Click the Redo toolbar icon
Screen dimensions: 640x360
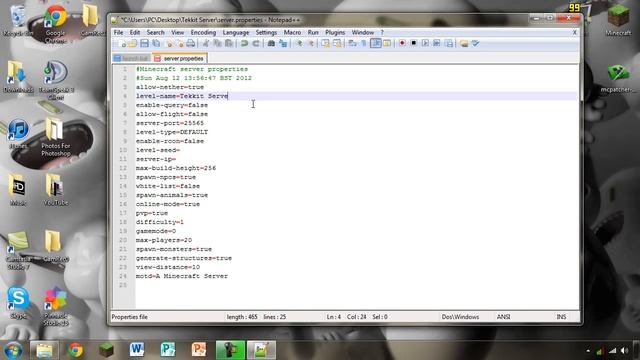click(256, 43)
